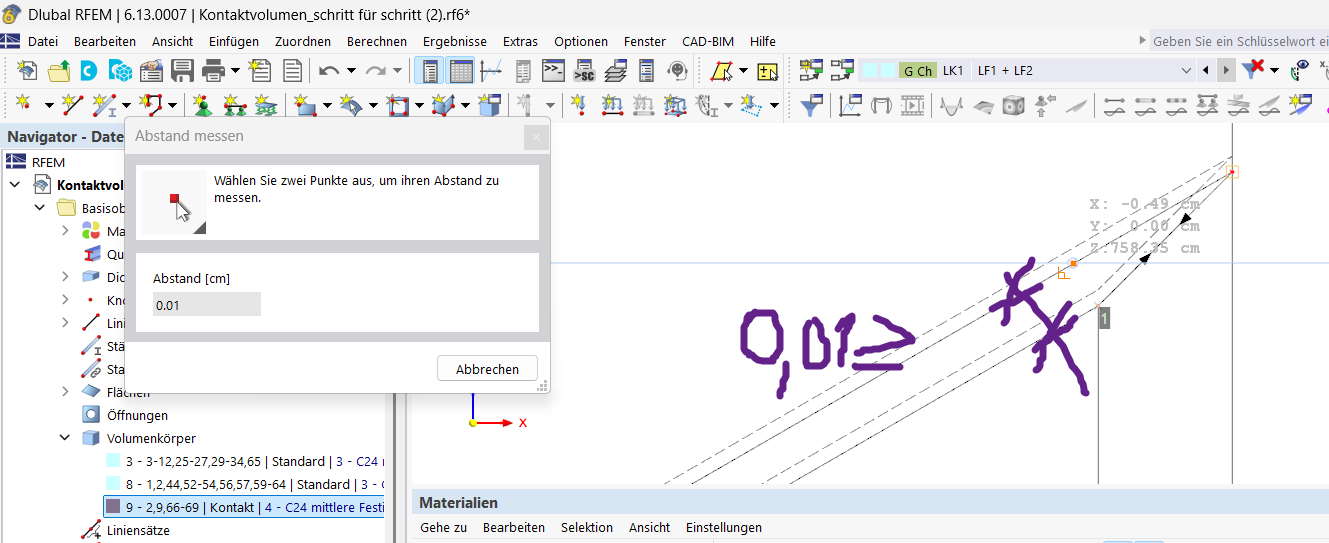
Task: Toggle the eye visibility icon in toolbar
Action: (1301, 70)
